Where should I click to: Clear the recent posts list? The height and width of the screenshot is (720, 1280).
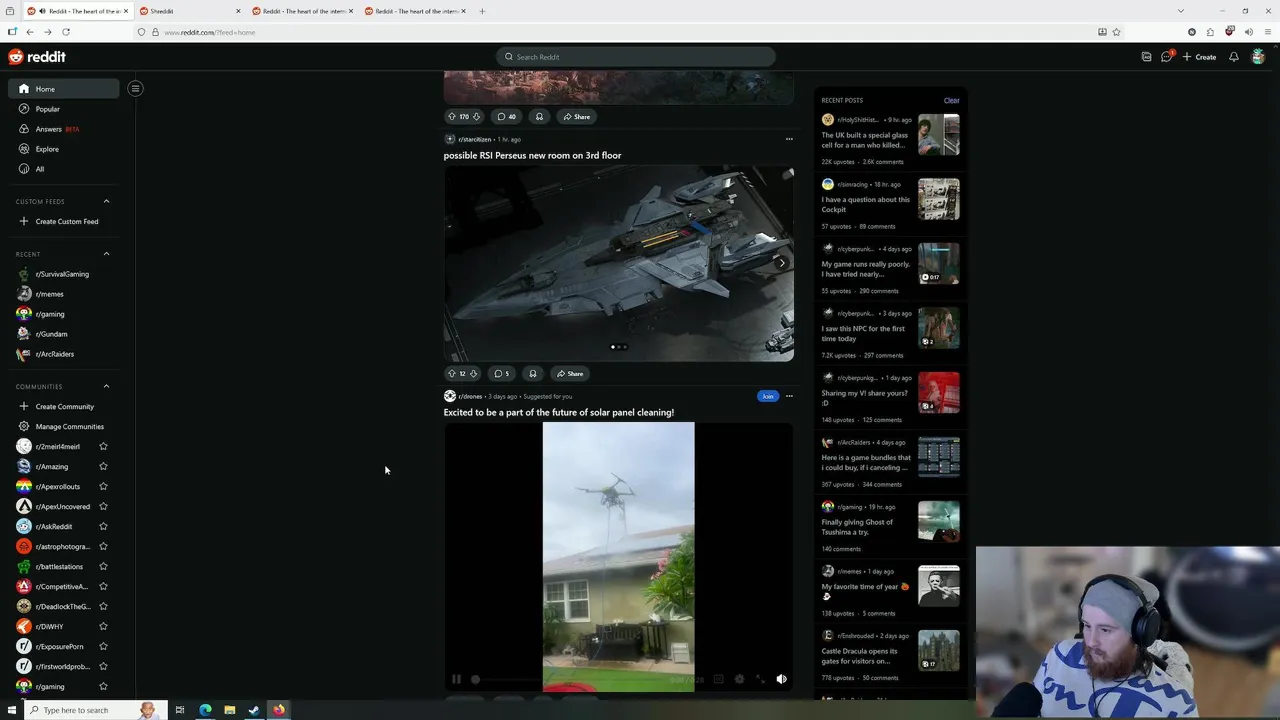pyautogui.click(x=951, y=100)
